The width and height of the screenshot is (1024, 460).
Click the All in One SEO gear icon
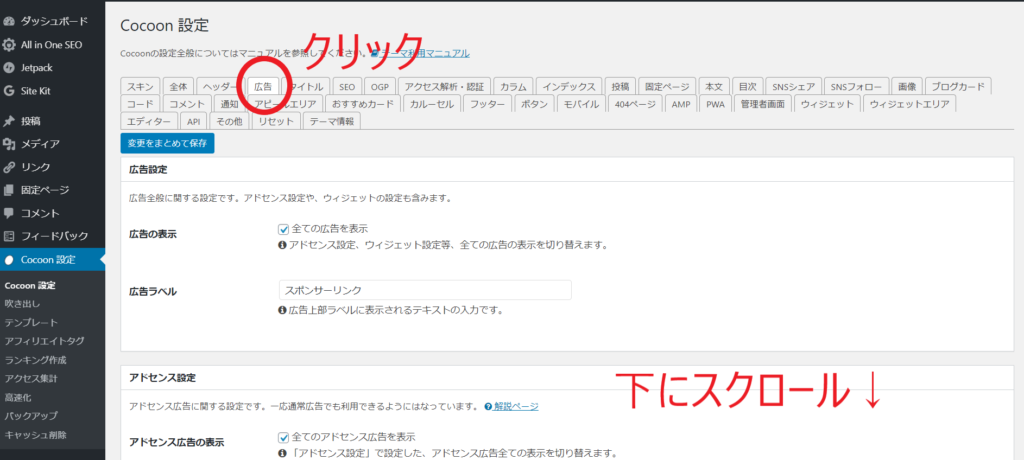pyautogui.click(x=8, y=45)
